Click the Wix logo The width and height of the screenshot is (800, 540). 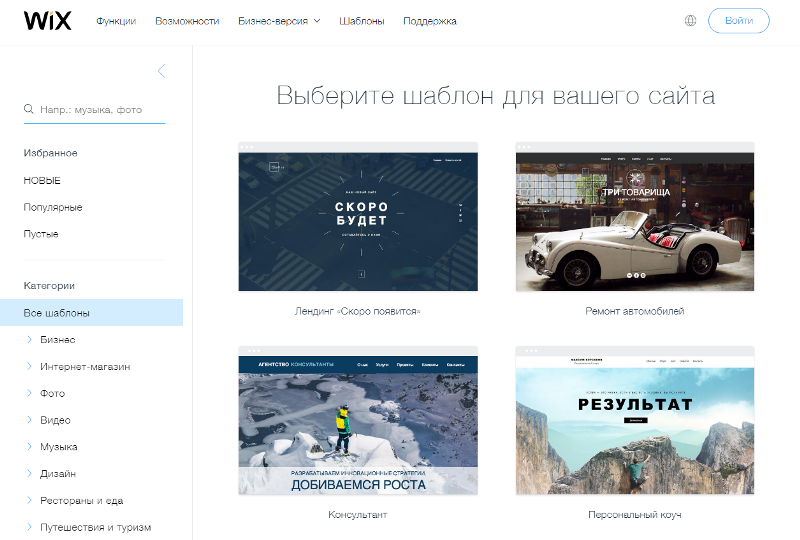(47, 21)
